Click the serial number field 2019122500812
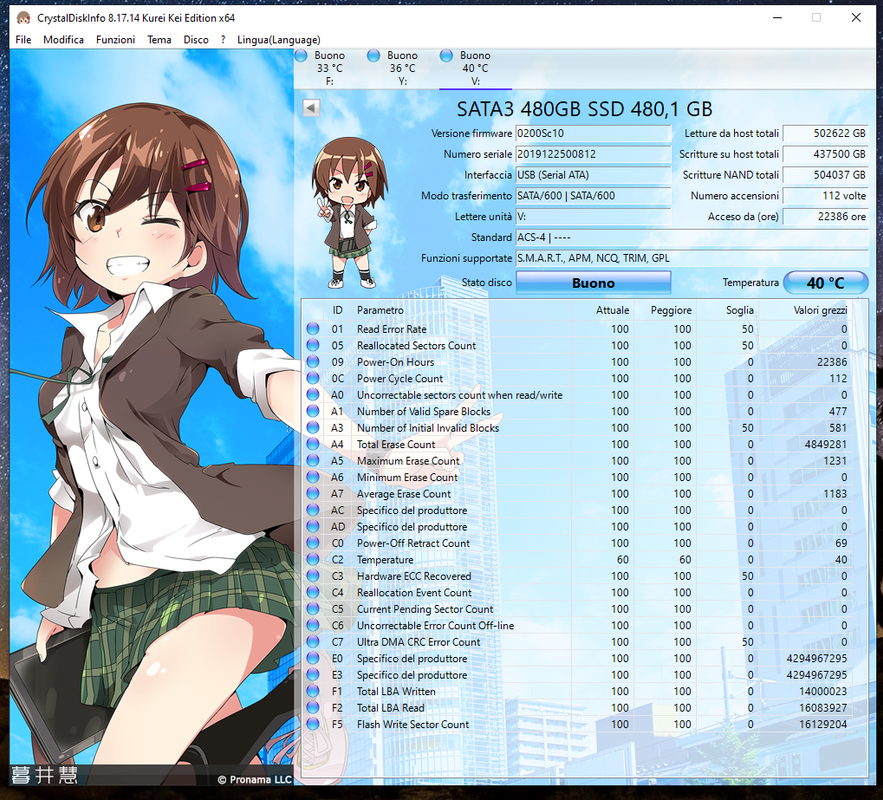 [x=593, y=154]
